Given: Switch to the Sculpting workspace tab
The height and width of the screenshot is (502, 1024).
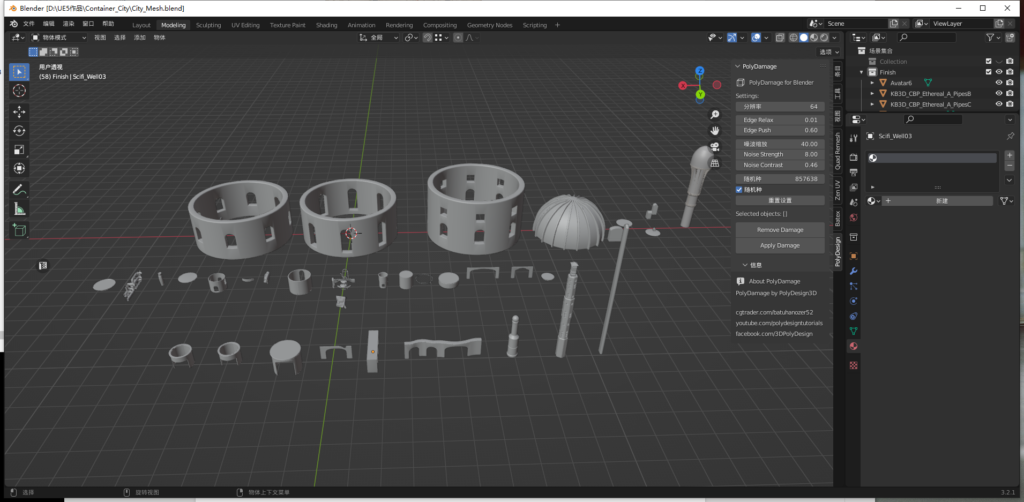Looking at the screenshot, I should click(x=208, y=25).
